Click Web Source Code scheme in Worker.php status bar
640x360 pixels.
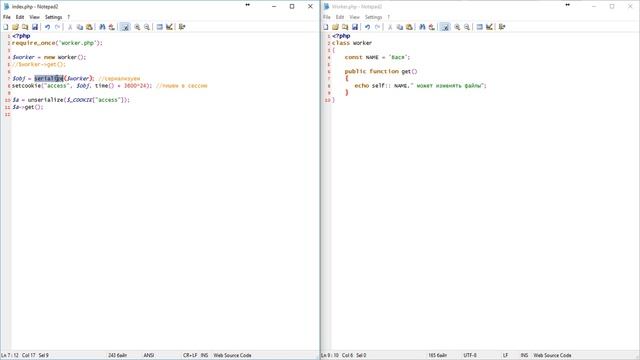click(552, 356)
